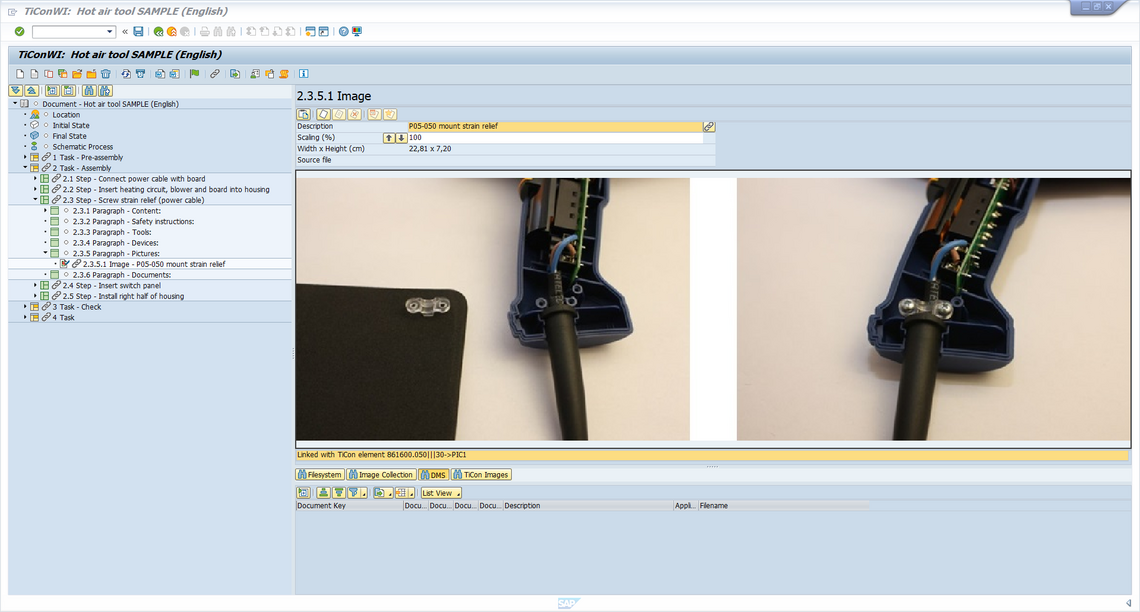Expand the 3 Task - Check node
Image resolution: width=1140 pixels, height=612 pixels.
(25, 307)
